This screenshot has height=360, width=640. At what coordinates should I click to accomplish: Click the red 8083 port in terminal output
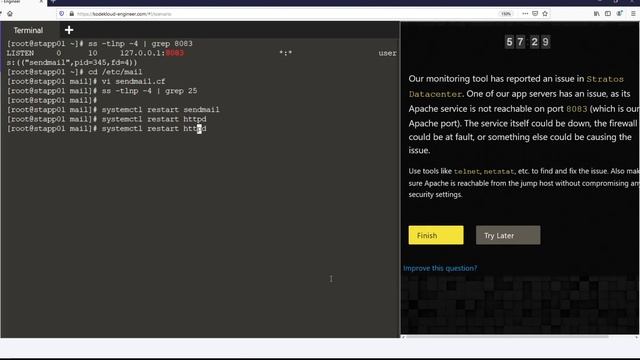(x=175, y=53)
